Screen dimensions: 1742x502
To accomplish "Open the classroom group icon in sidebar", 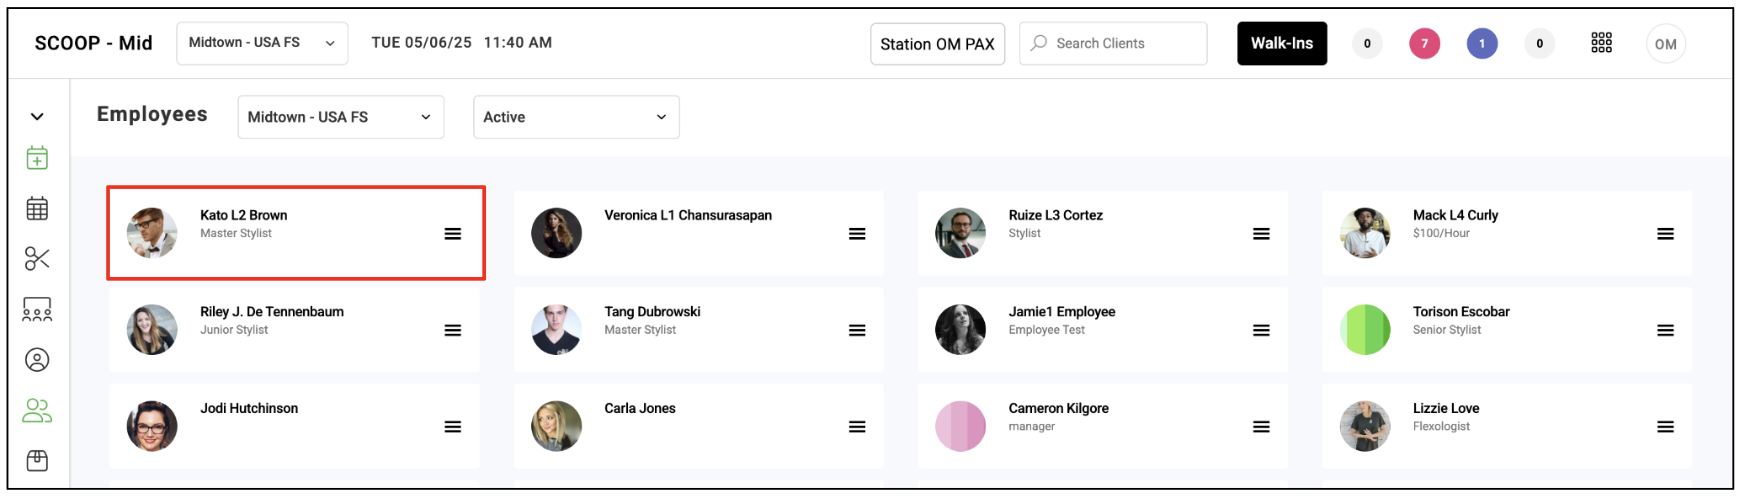I will tap(37, 309).
